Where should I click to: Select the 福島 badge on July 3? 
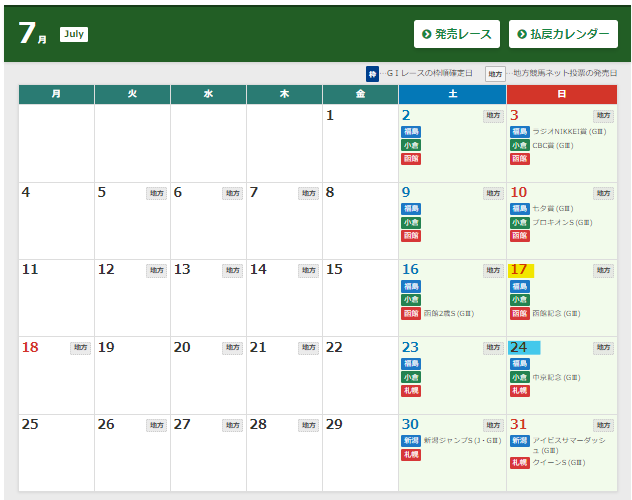pyautogui.click(x=520, y=132)
